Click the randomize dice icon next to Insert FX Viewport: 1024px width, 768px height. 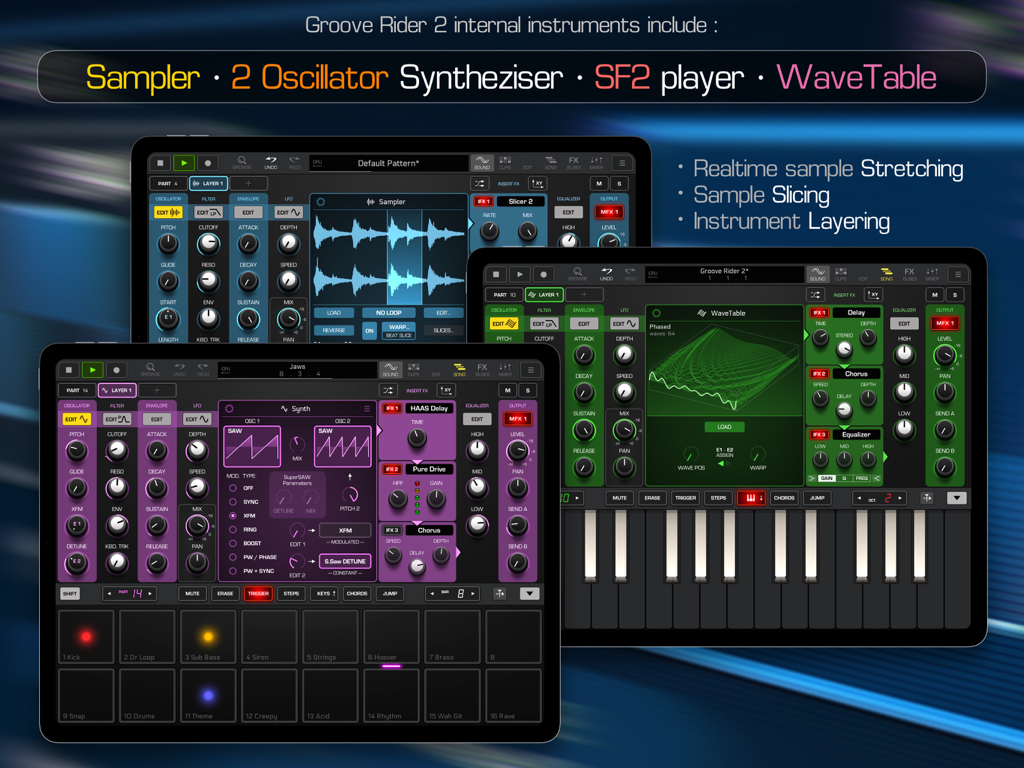[x=386, y=390]
